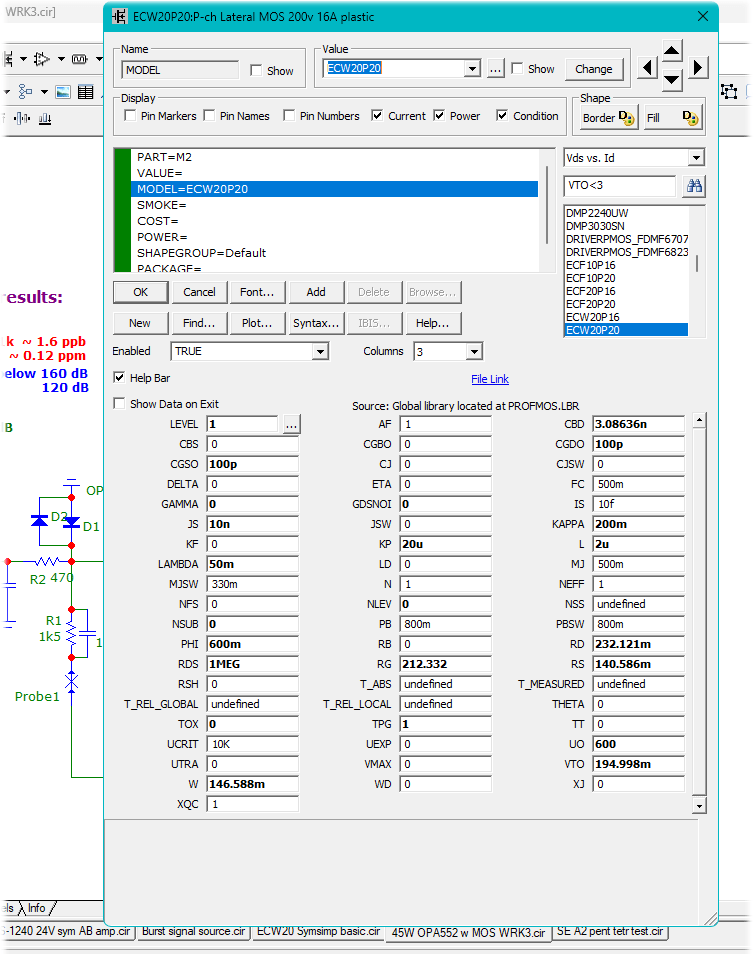Switch to SE A2 pent tetr test.cir tab
This screenshot has width=754, height=980.
[610, 931]
